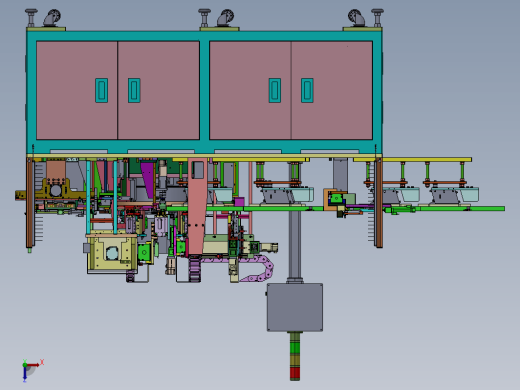The width and height of the screenshot is (520, 390).
Task: Select the top-left caster wheel
Action: pos(52,17)
